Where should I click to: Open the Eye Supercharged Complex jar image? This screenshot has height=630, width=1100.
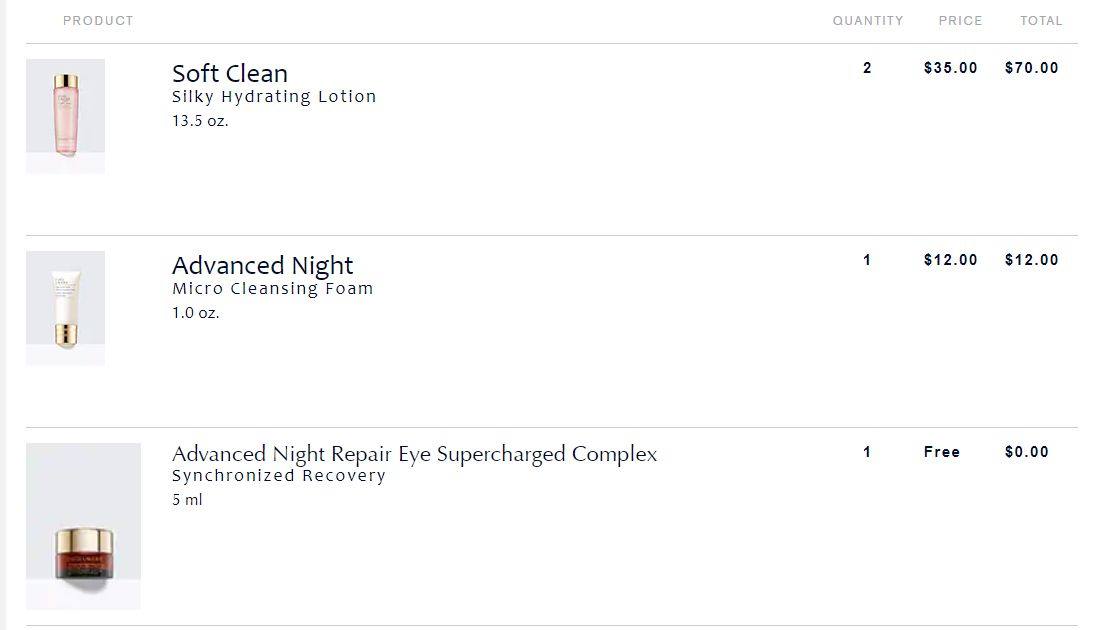(x=83, y=525)
